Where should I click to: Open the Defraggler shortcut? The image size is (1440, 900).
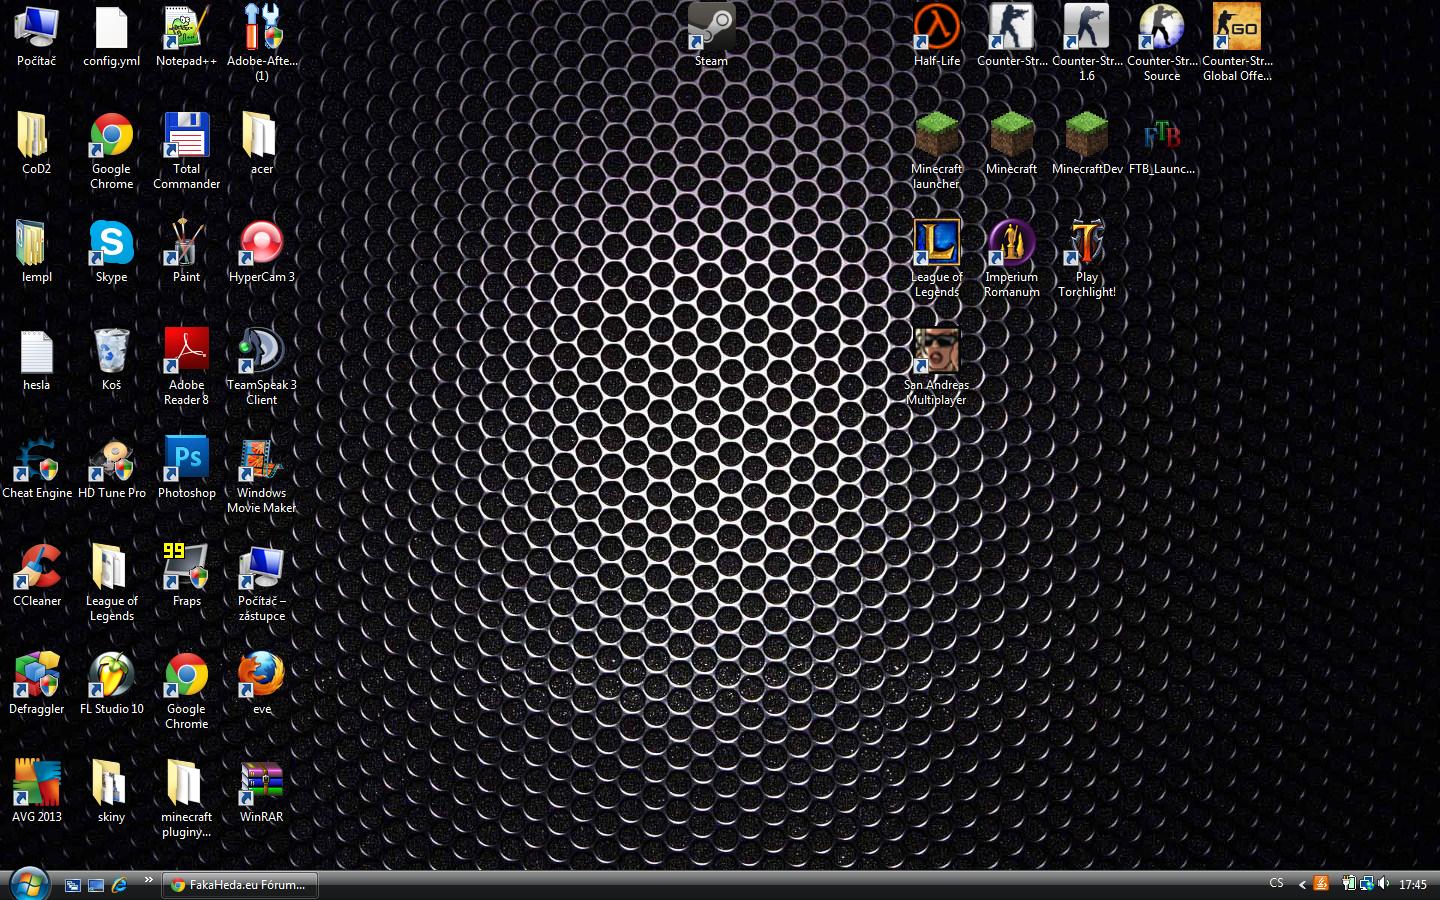pyautogui.click(x=37, y=683)
